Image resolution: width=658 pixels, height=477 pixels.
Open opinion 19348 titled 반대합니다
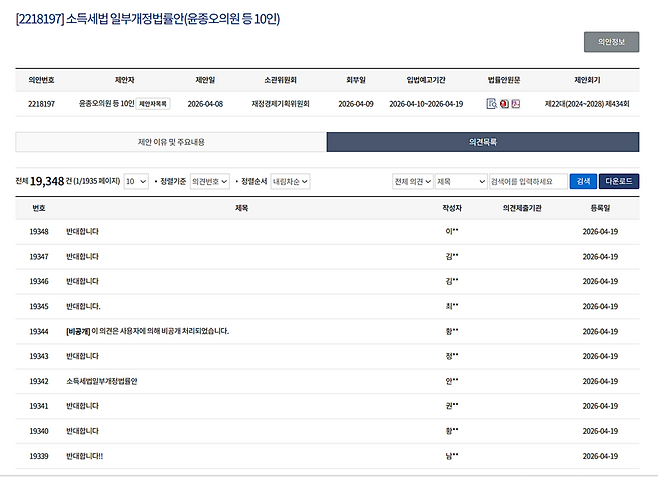pyautogui.click(x=82, y=232)
